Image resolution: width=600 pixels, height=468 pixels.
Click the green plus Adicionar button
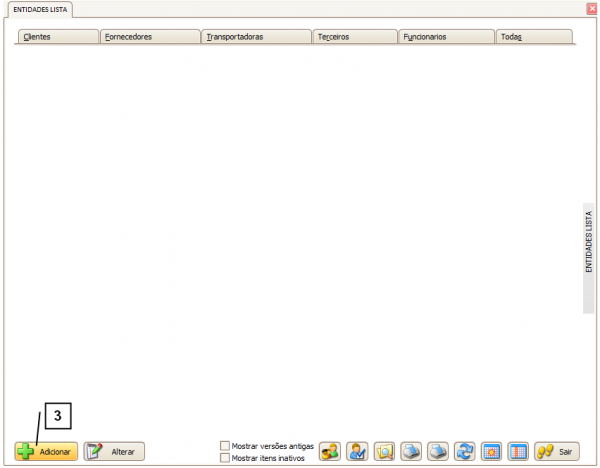46,452
